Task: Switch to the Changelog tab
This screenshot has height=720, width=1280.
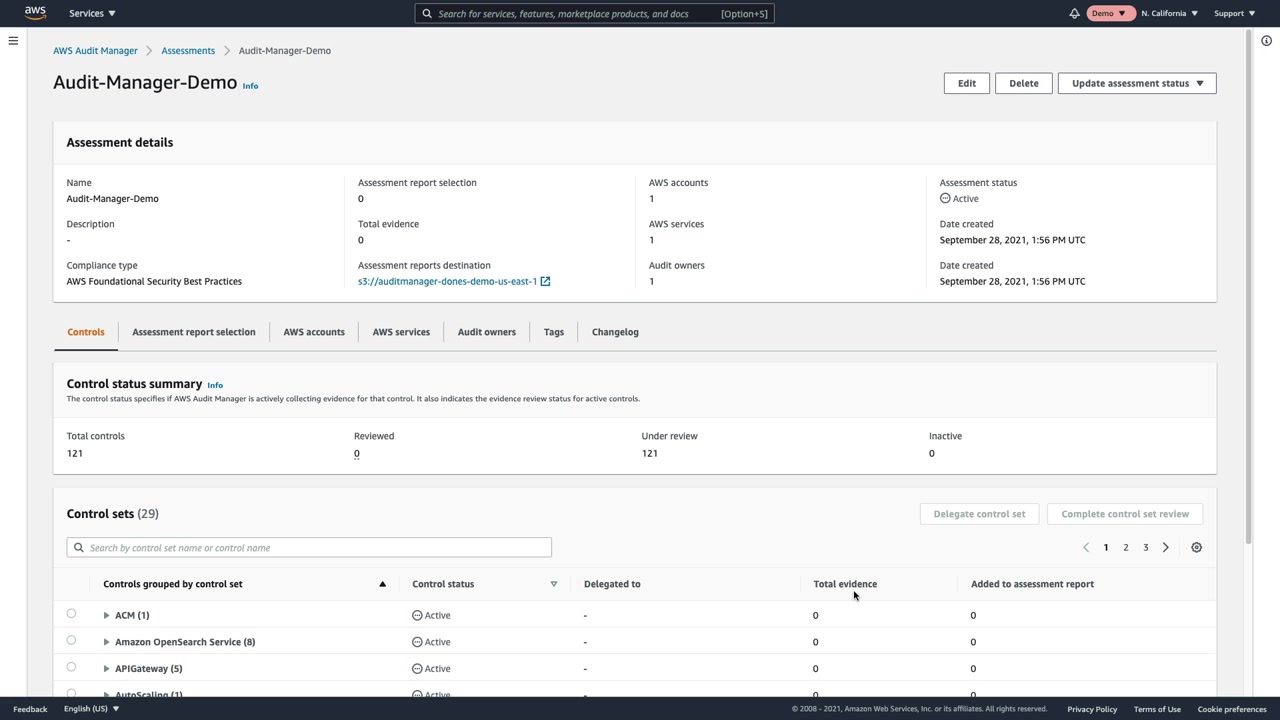Action: coord(615,332)
